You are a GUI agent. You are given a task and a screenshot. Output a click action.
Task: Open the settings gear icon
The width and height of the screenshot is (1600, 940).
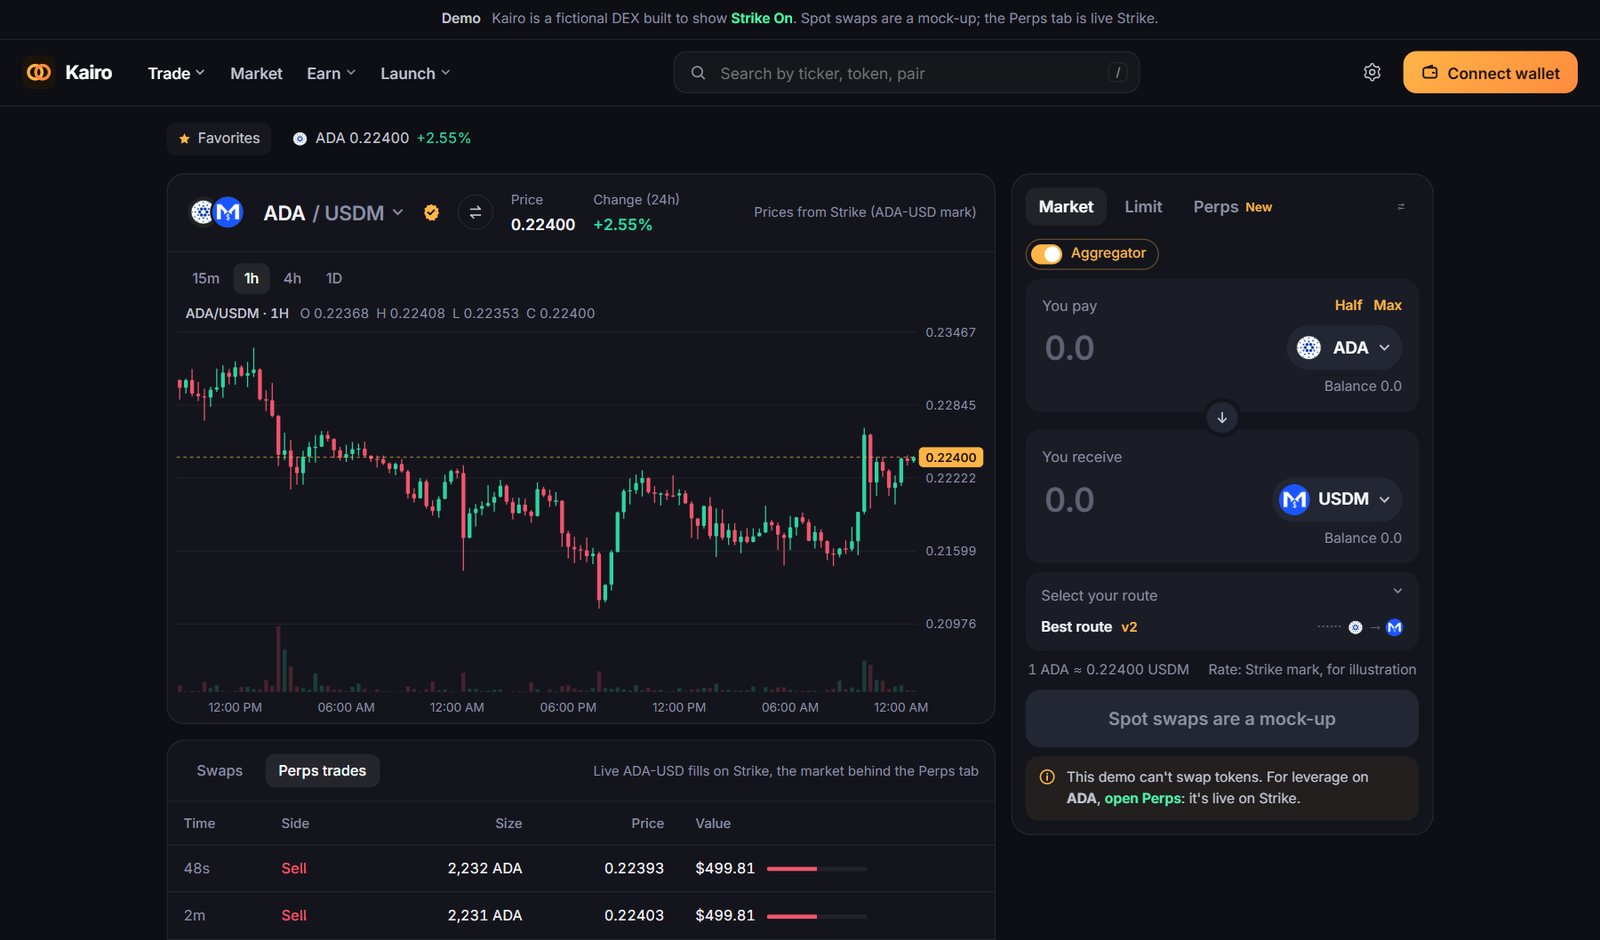(x=1372, y=72)
